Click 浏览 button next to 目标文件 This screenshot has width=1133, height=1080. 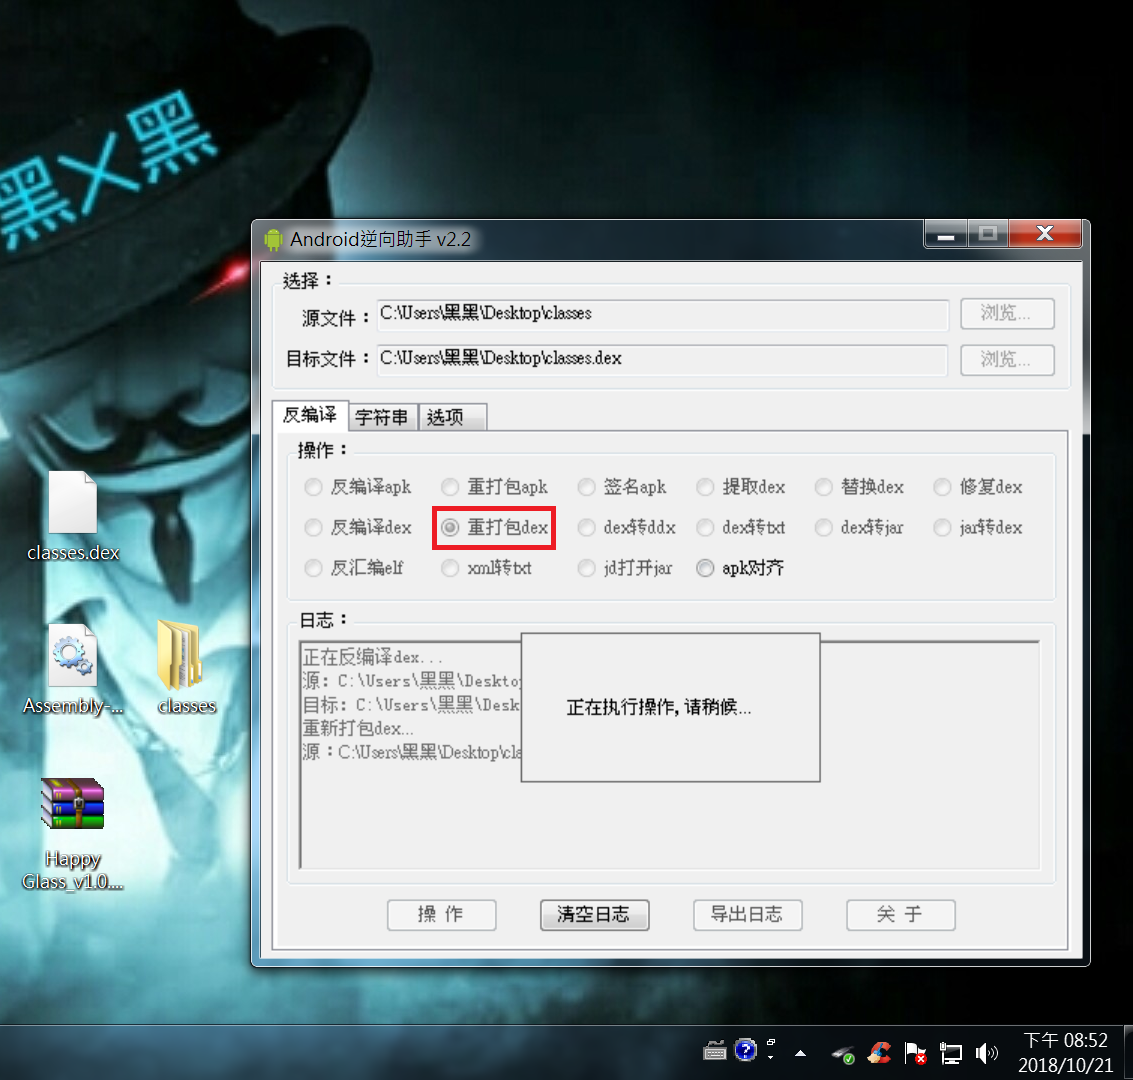1007,360
